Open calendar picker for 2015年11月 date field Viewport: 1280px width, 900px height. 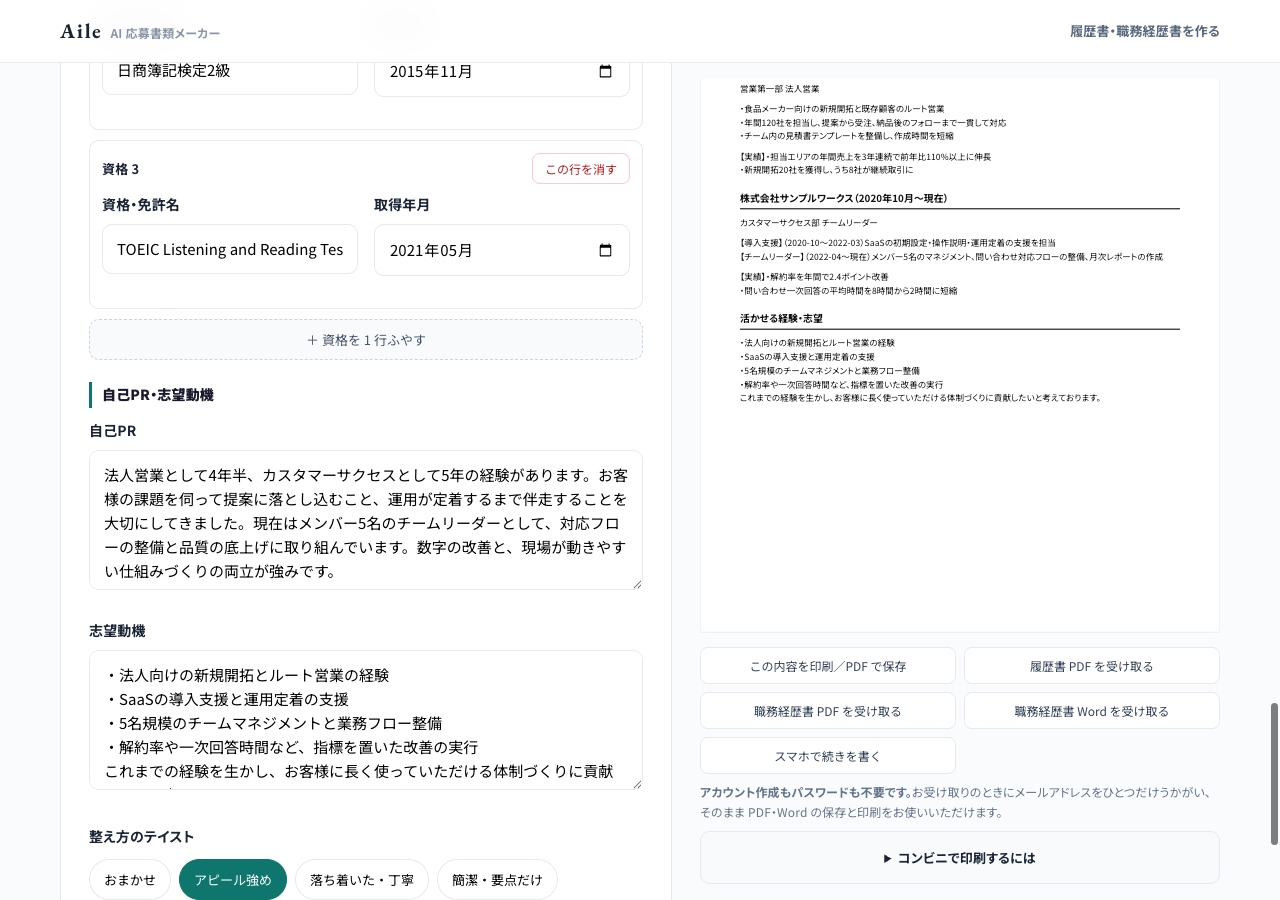pos(605,71)
